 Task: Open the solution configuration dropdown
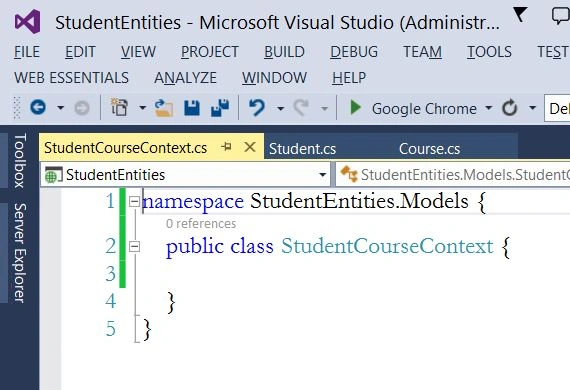click(557, 108)
